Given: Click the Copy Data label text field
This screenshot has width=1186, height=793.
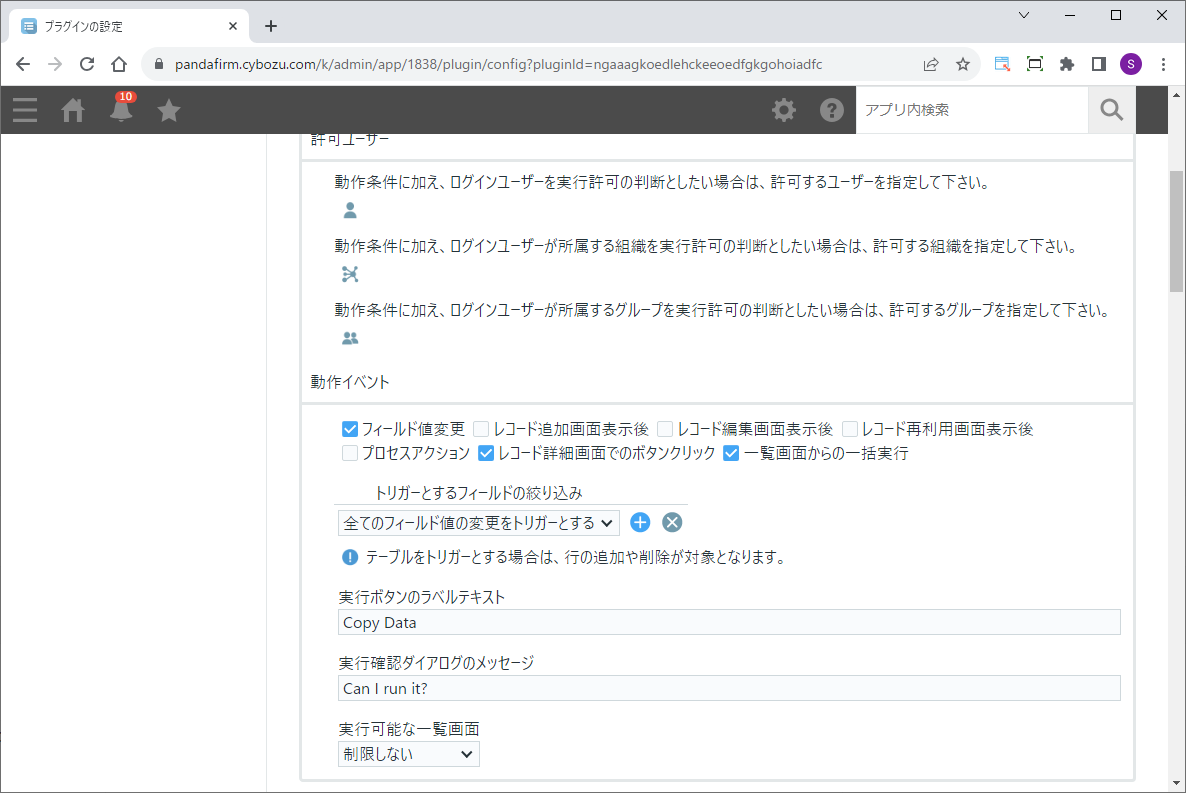Looking at the screenshot, I should [729, 622].
